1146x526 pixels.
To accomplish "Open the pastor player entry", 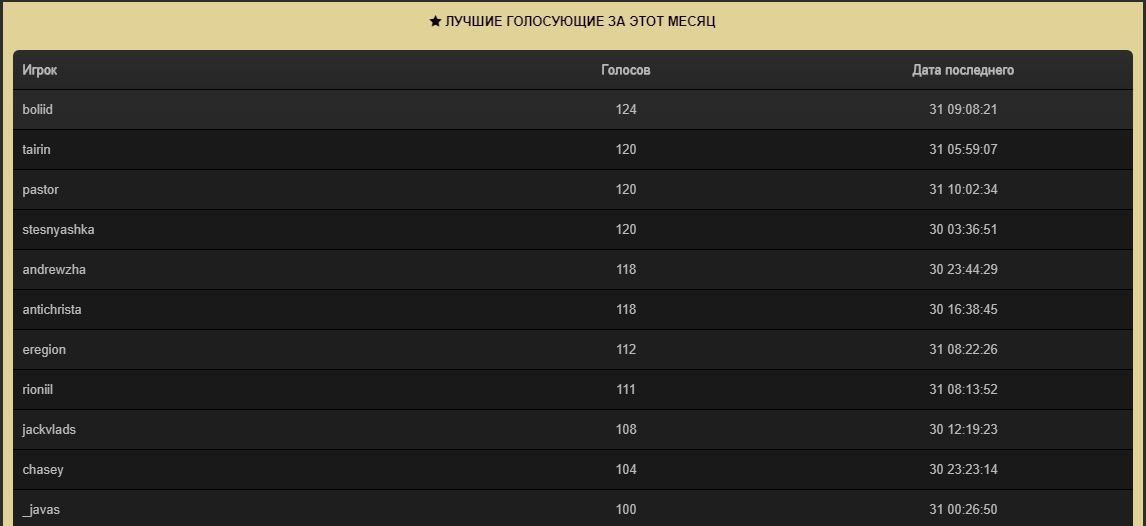I will coord(41,190).
